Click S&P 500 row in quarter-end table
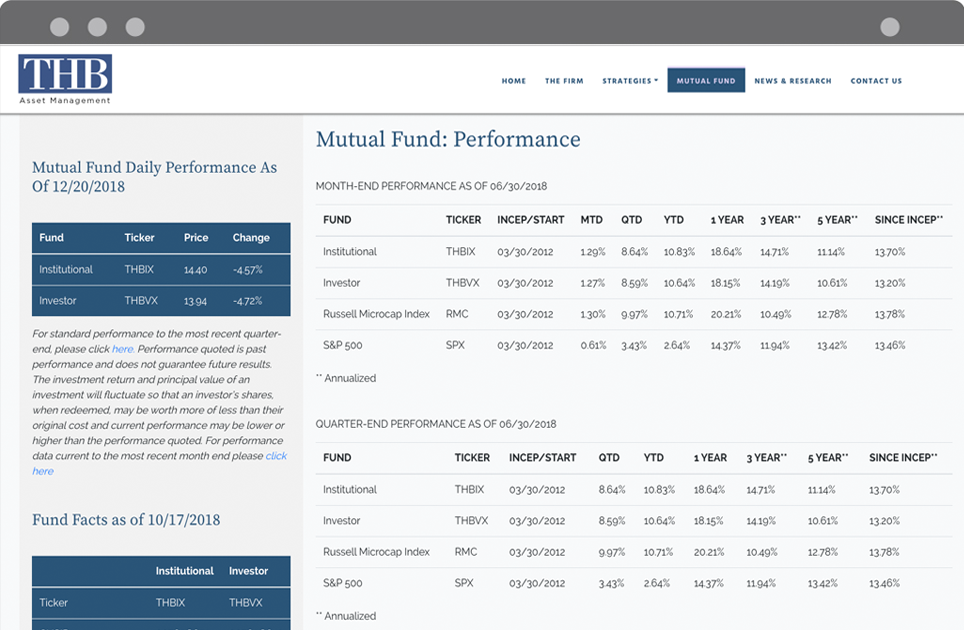This screenshot has width=964, height=630. coord(634,583)
